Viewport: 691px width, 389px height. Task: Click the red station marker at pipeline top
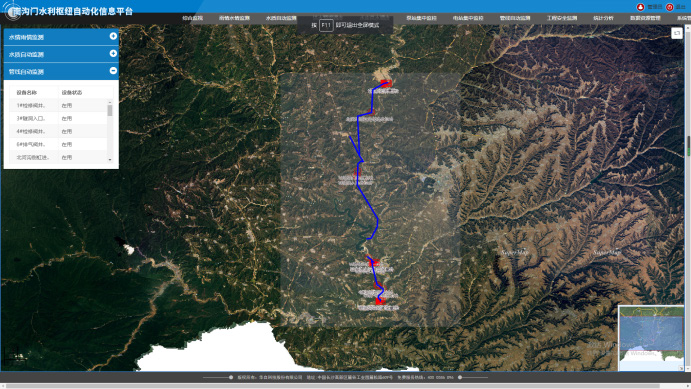(386, 83)
